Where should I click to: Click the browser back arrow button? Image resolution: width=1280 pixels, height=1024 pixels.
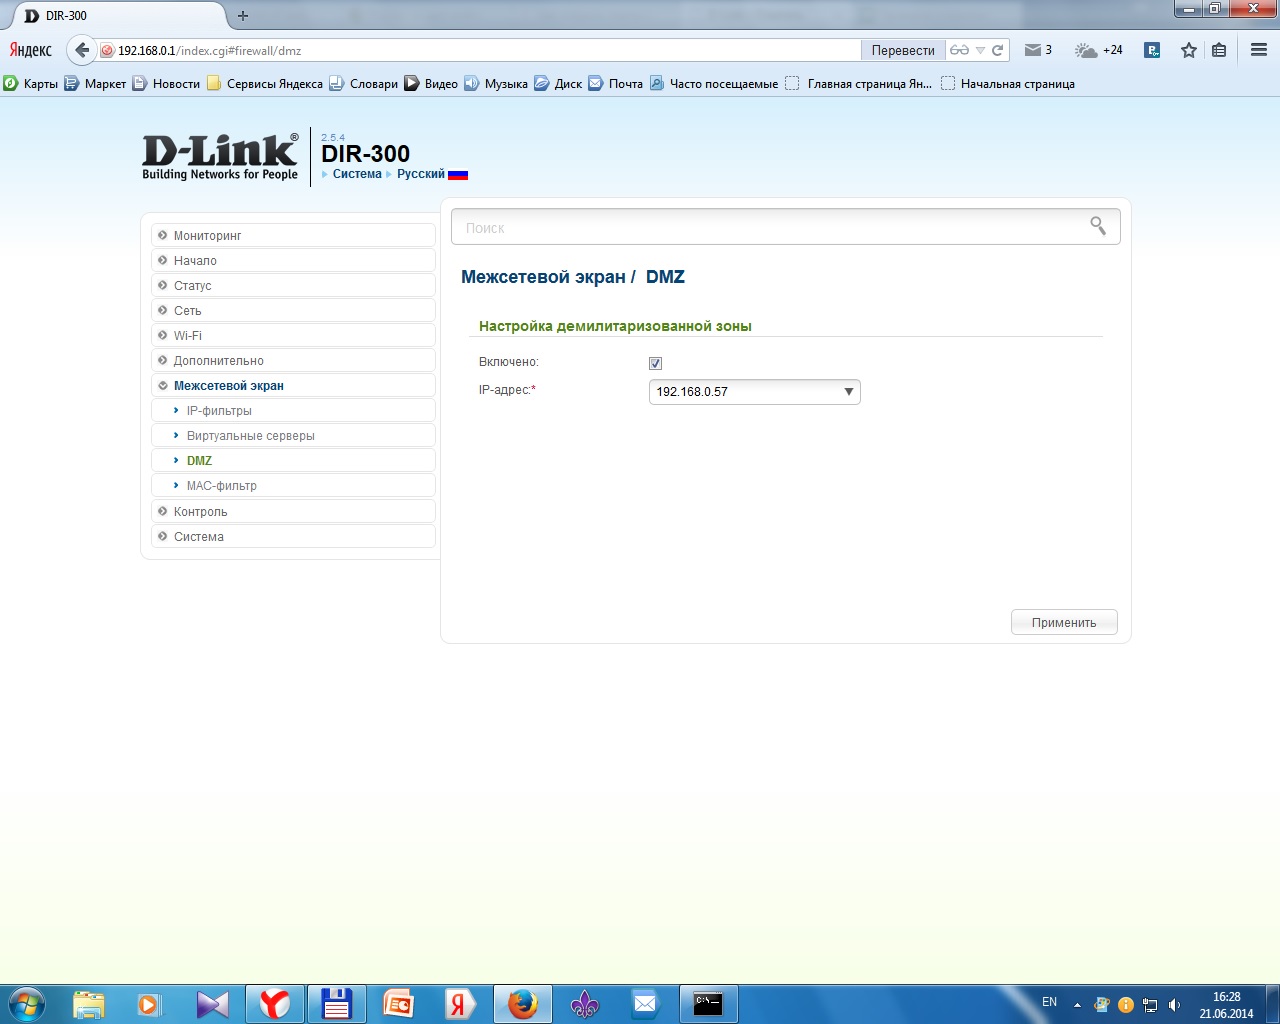tap(82, 50)
